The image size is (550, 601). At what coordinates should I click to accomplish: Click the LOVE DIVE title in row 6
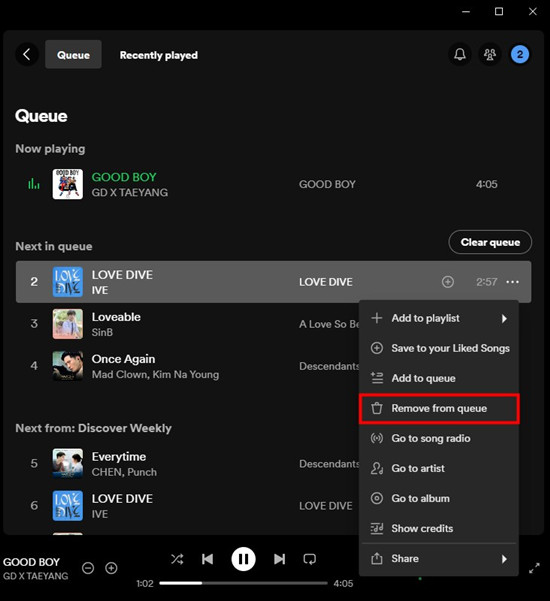point(122,499)
